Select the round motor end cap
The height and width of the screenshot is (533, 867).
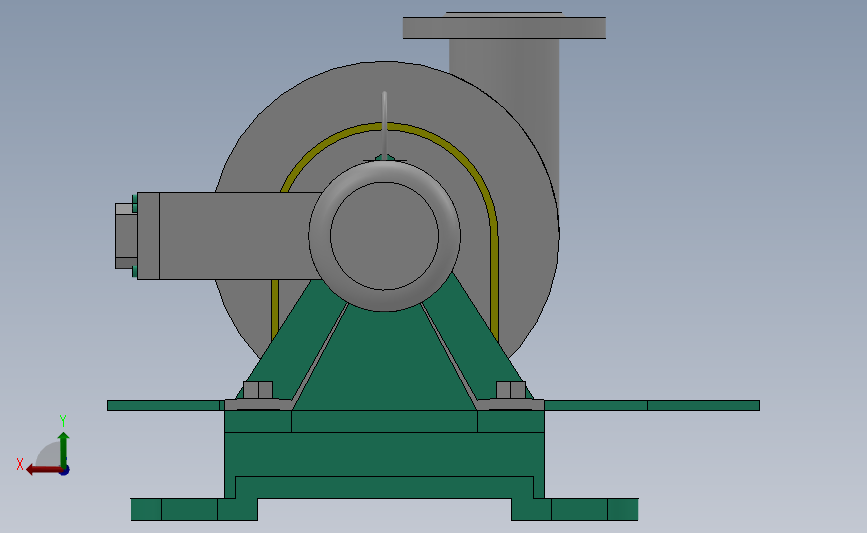(x=384, y=236)
